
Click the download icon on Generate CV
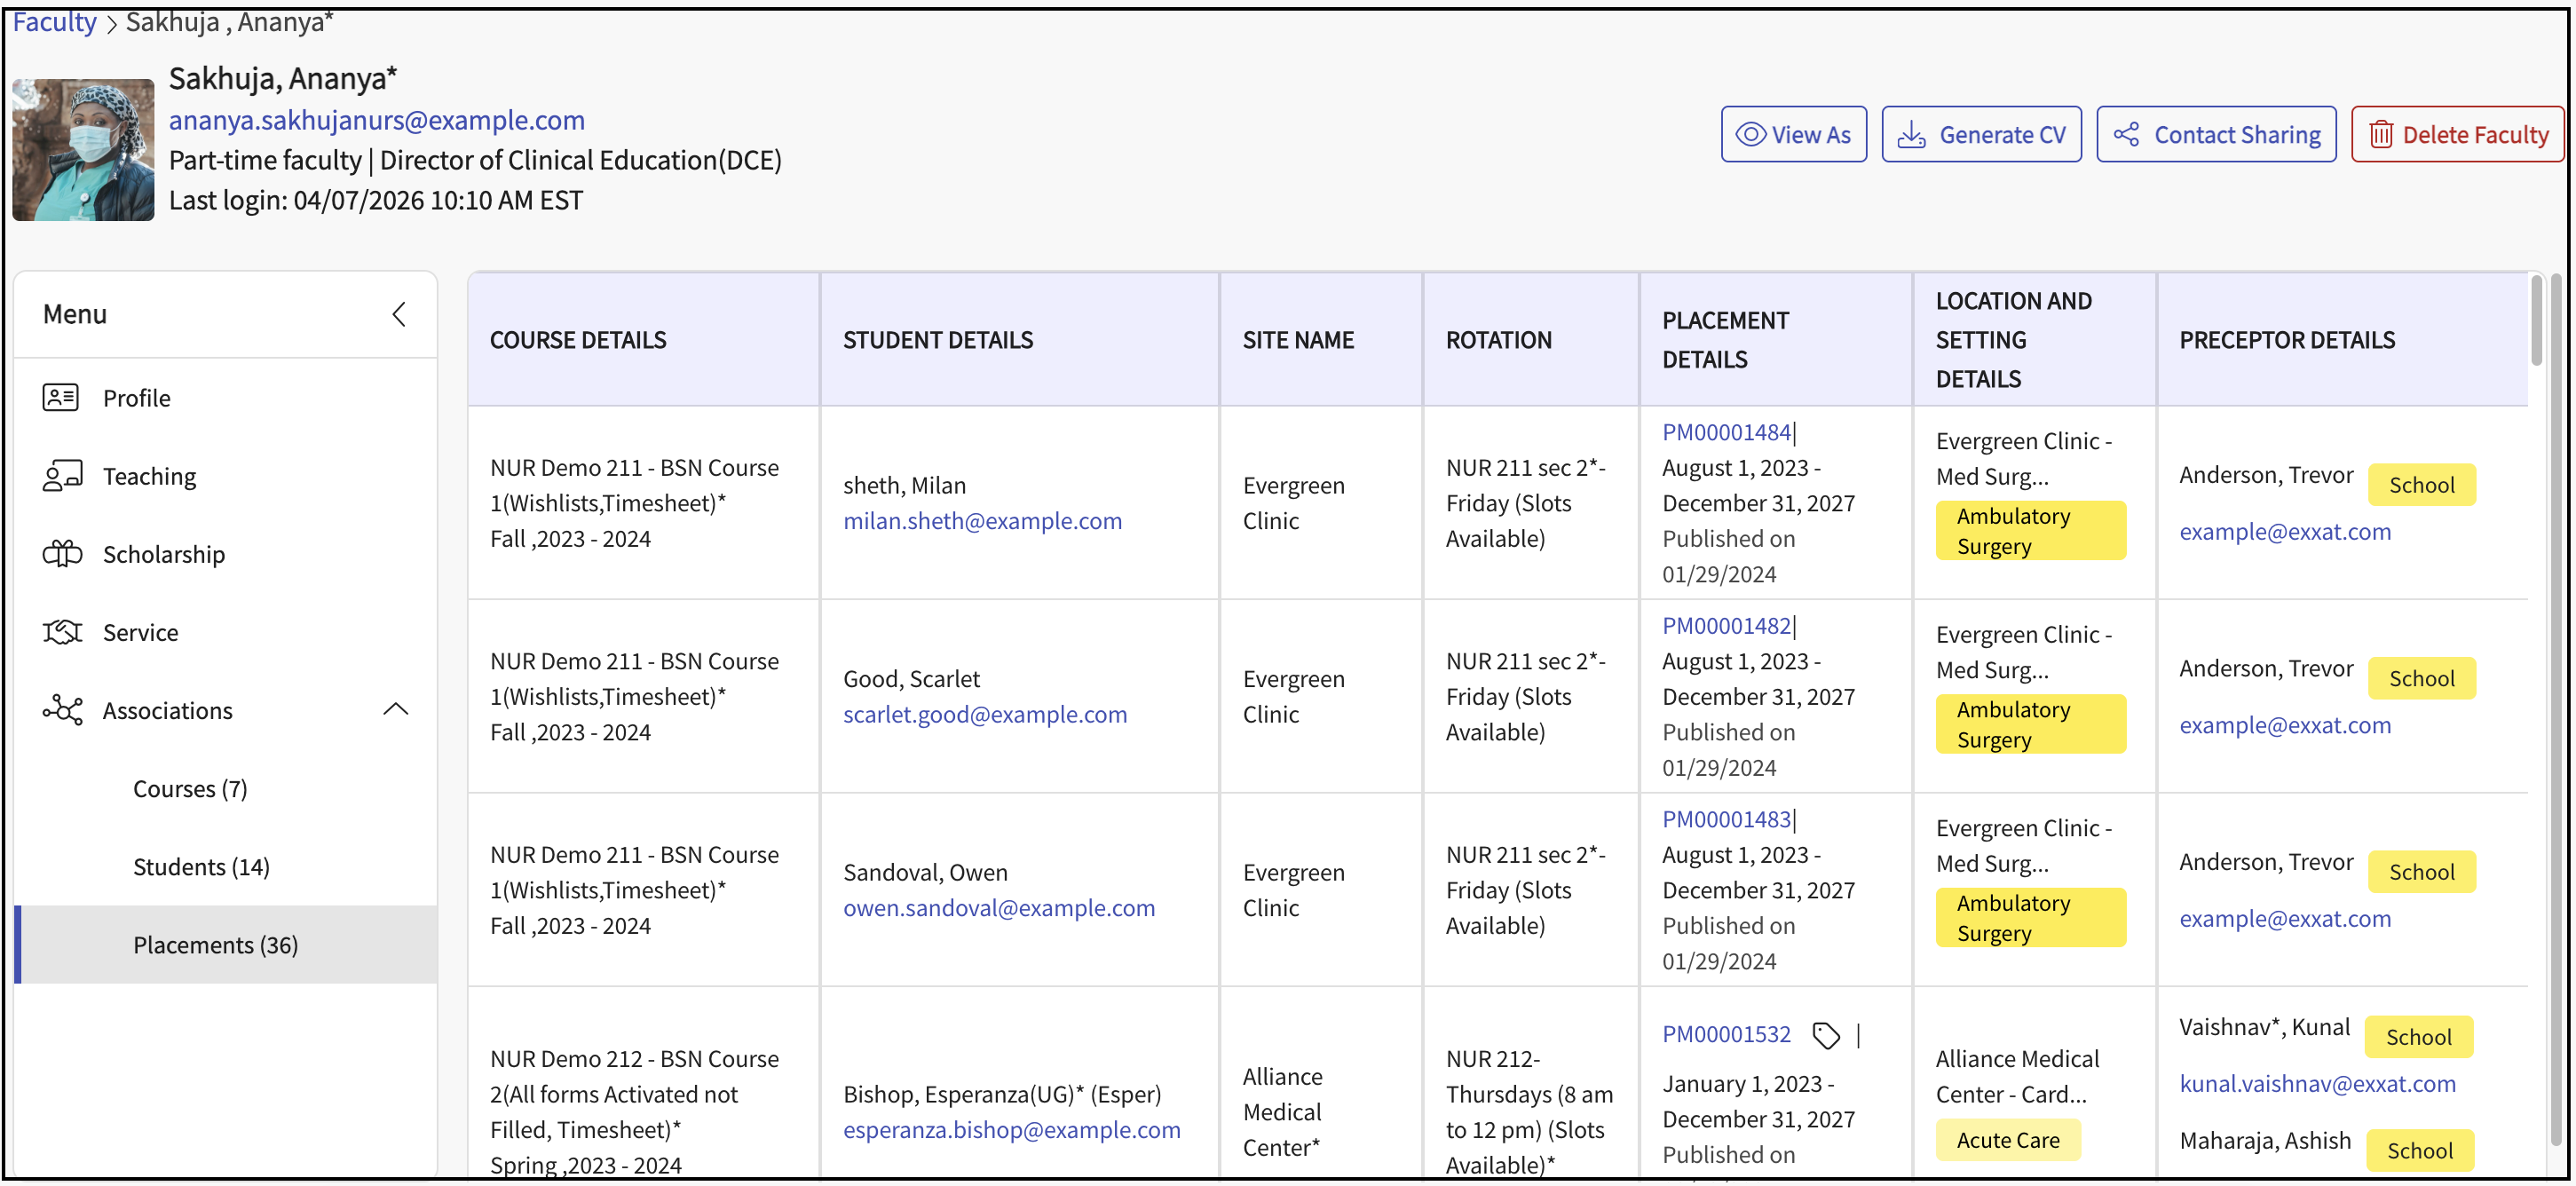[1911, 134]
